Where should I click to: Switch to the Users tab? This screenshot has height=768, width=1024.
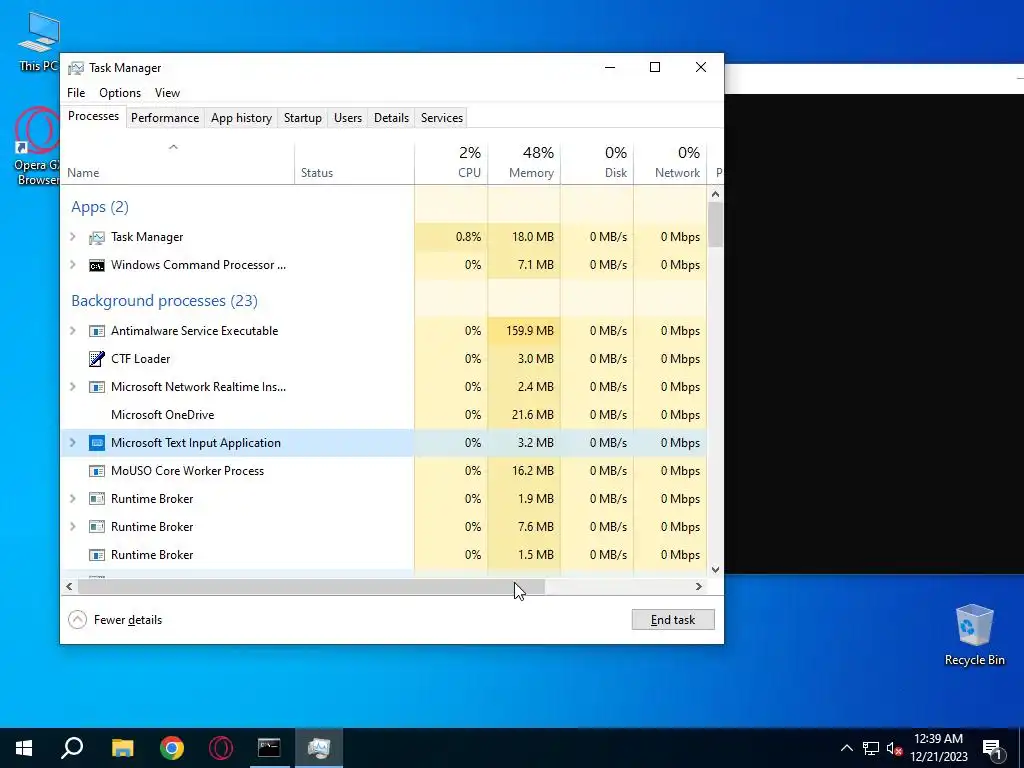coord(347,118)
